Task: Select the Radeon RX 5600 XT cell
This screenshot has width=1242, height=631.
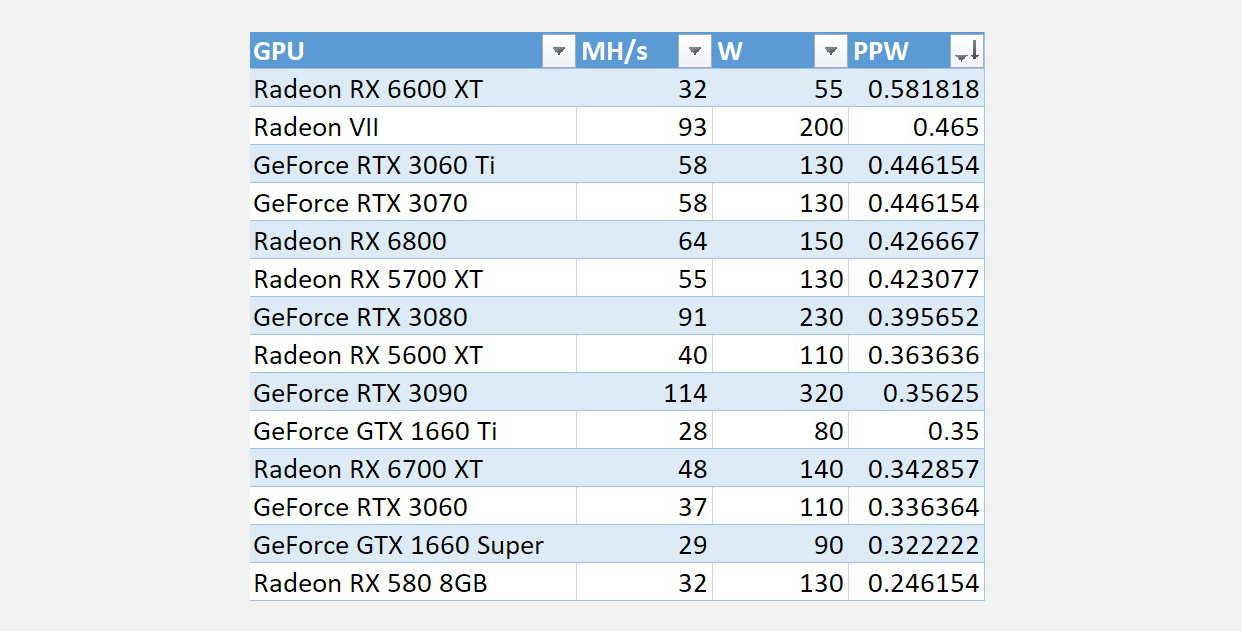Action: point(413,355)
